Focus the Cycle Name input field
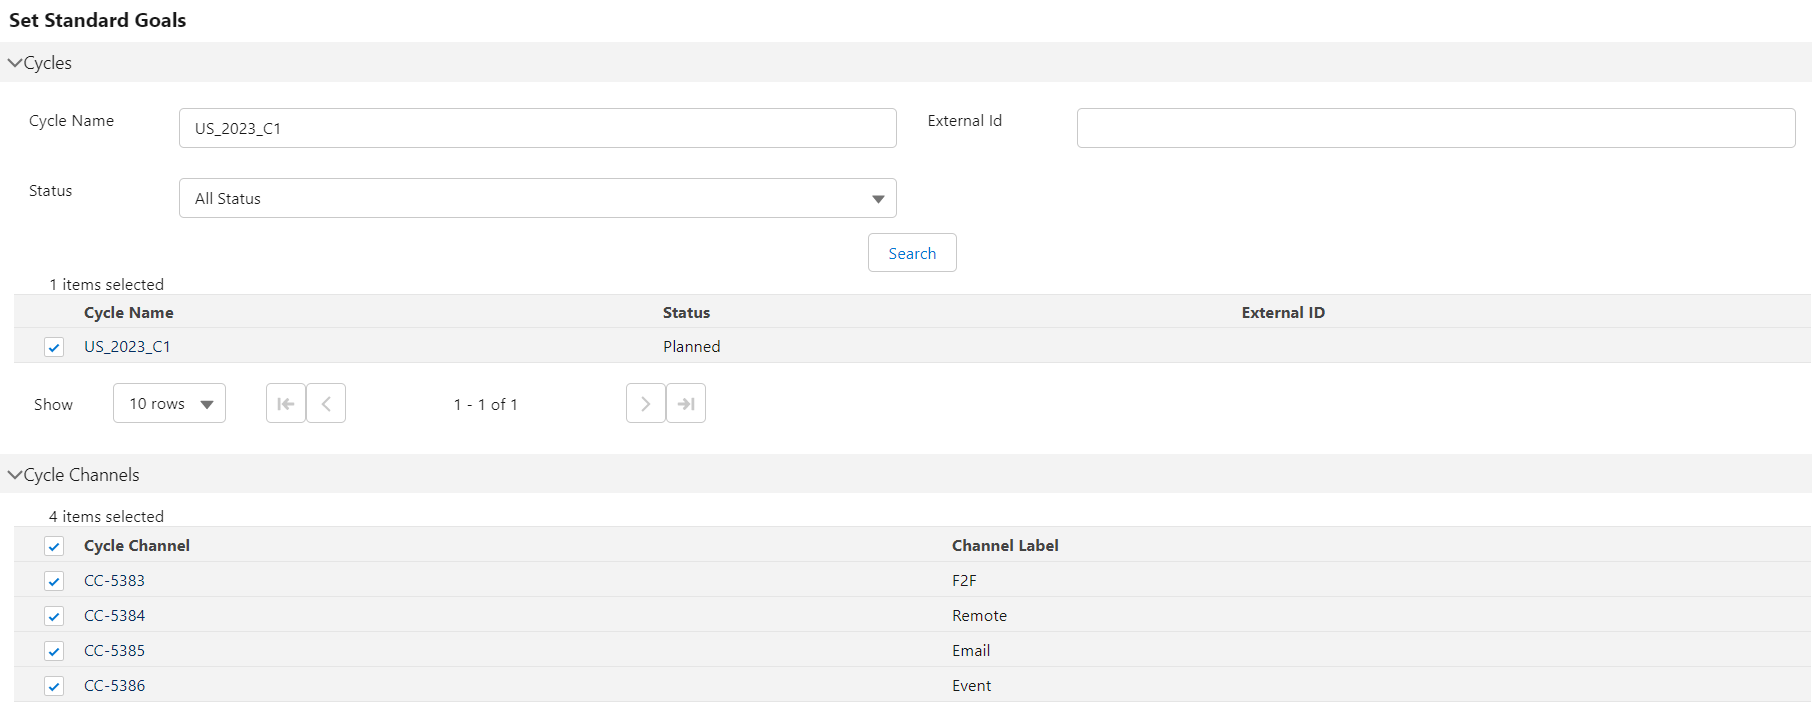 coord(537,128)
